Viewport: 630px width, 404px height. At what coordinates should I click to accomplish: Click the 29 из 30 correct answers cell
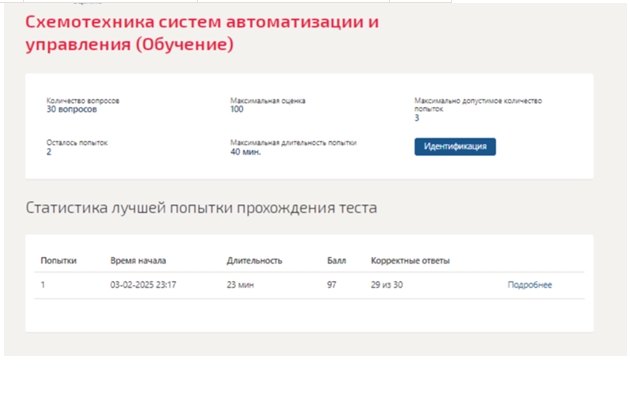pos(387,285)
